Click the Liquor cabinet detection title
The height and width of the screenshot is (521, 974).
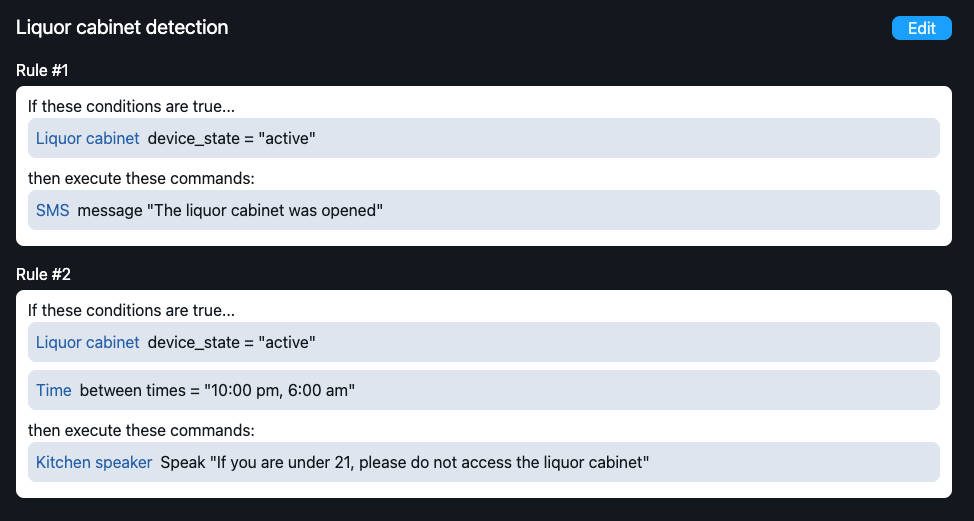[122, 28]
